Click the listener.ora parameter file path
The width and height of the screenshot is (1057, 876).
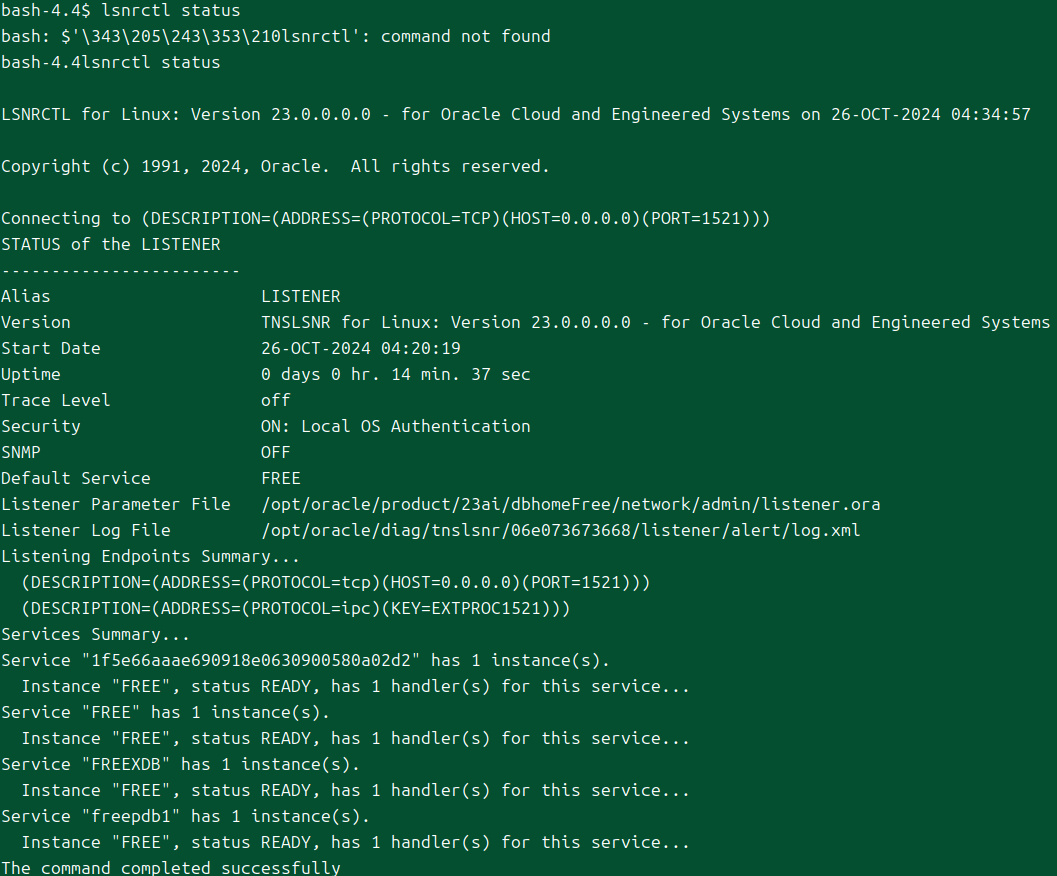(570, 504)
